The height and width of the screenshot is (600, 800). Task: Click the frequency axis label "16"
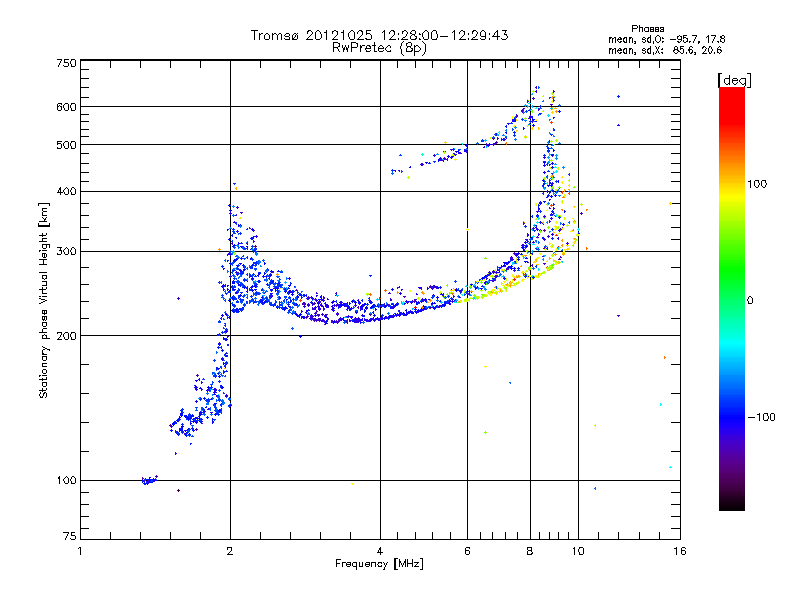coord(680,551)
